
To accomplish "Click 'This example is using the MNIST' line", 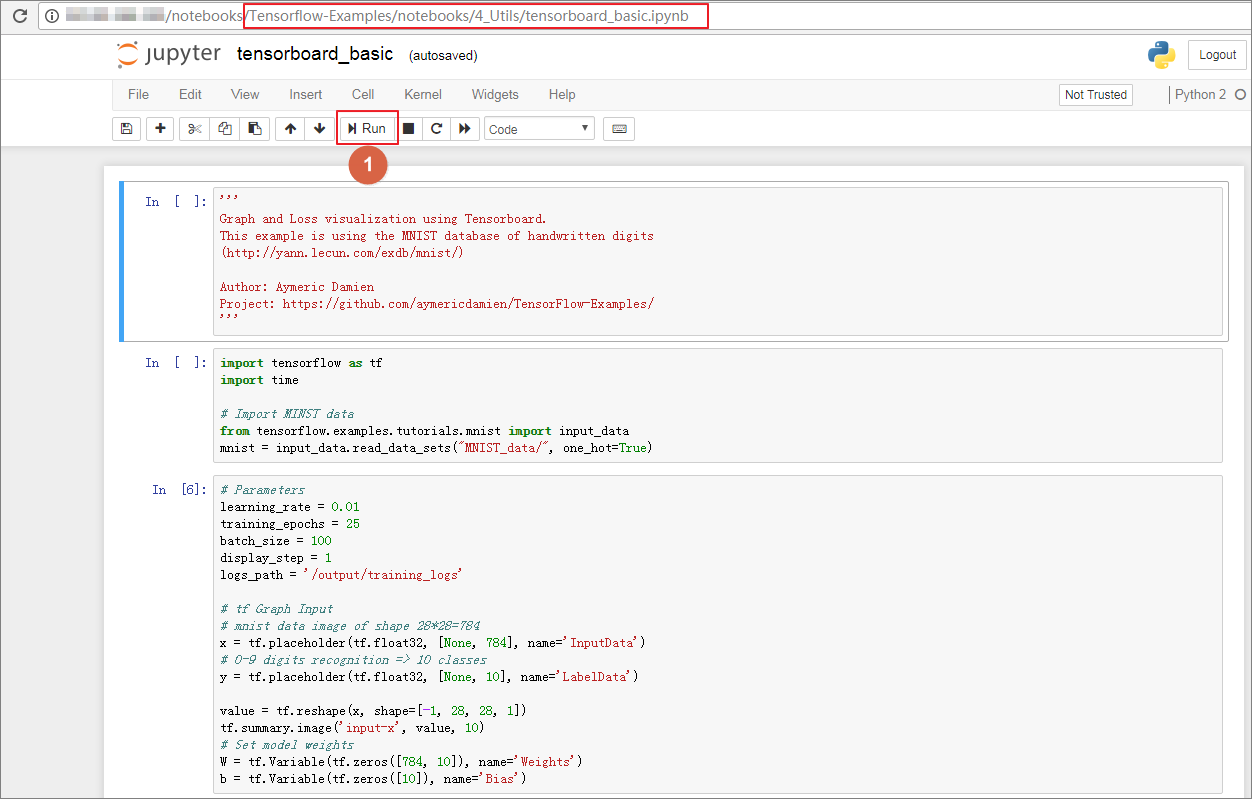I will click(x=437, y=236).
